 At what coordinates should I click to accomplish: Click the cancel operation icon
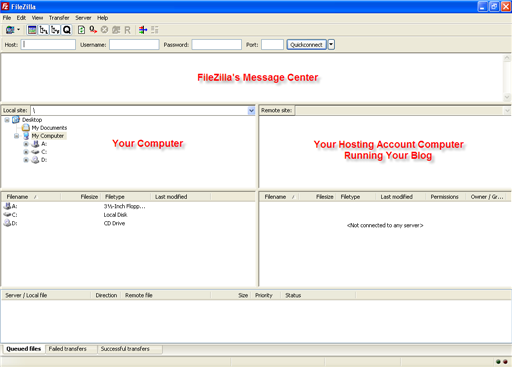tap(104, 30)
